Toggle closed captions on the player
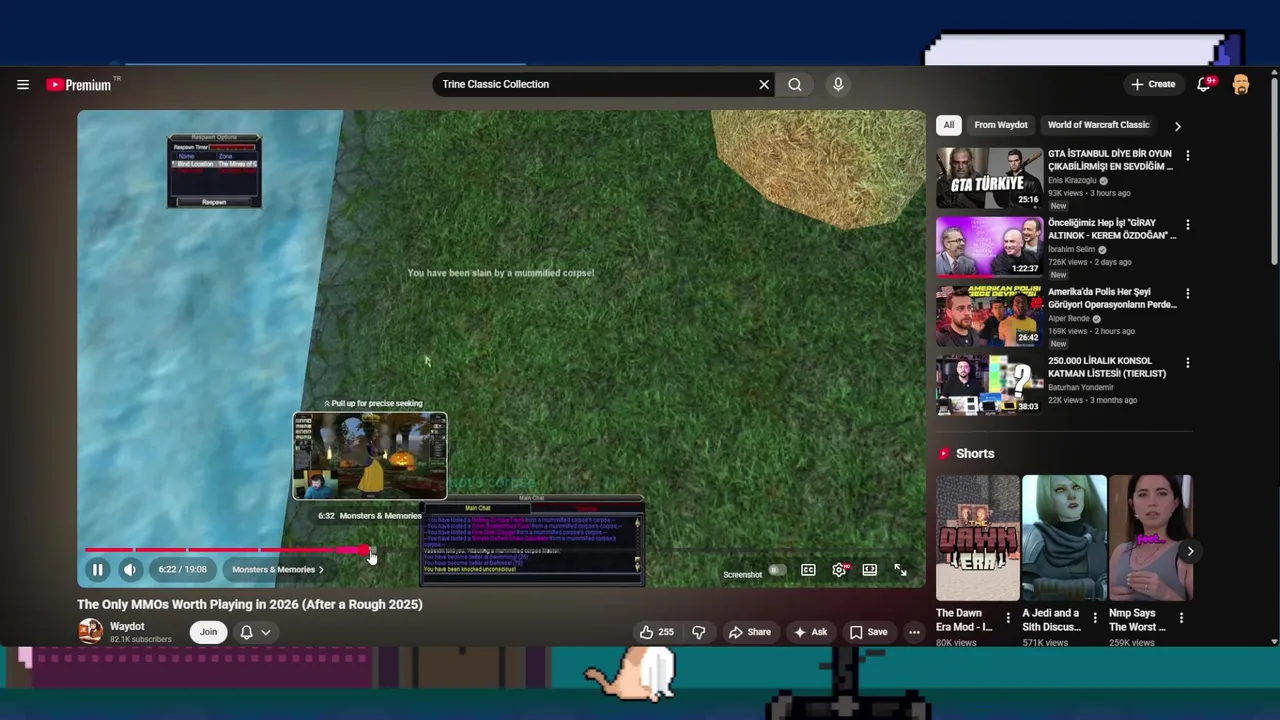This screenshot has width=1280, height=720. coord(808,570)
